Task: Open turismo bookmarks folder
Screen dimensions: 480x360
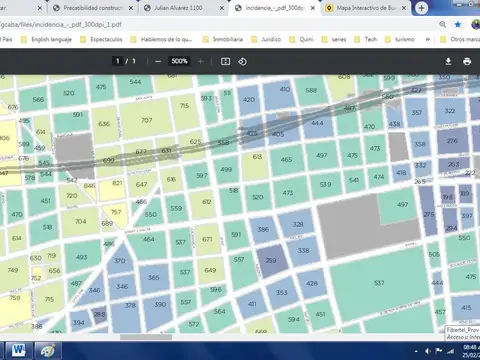Action: [399, 39]
